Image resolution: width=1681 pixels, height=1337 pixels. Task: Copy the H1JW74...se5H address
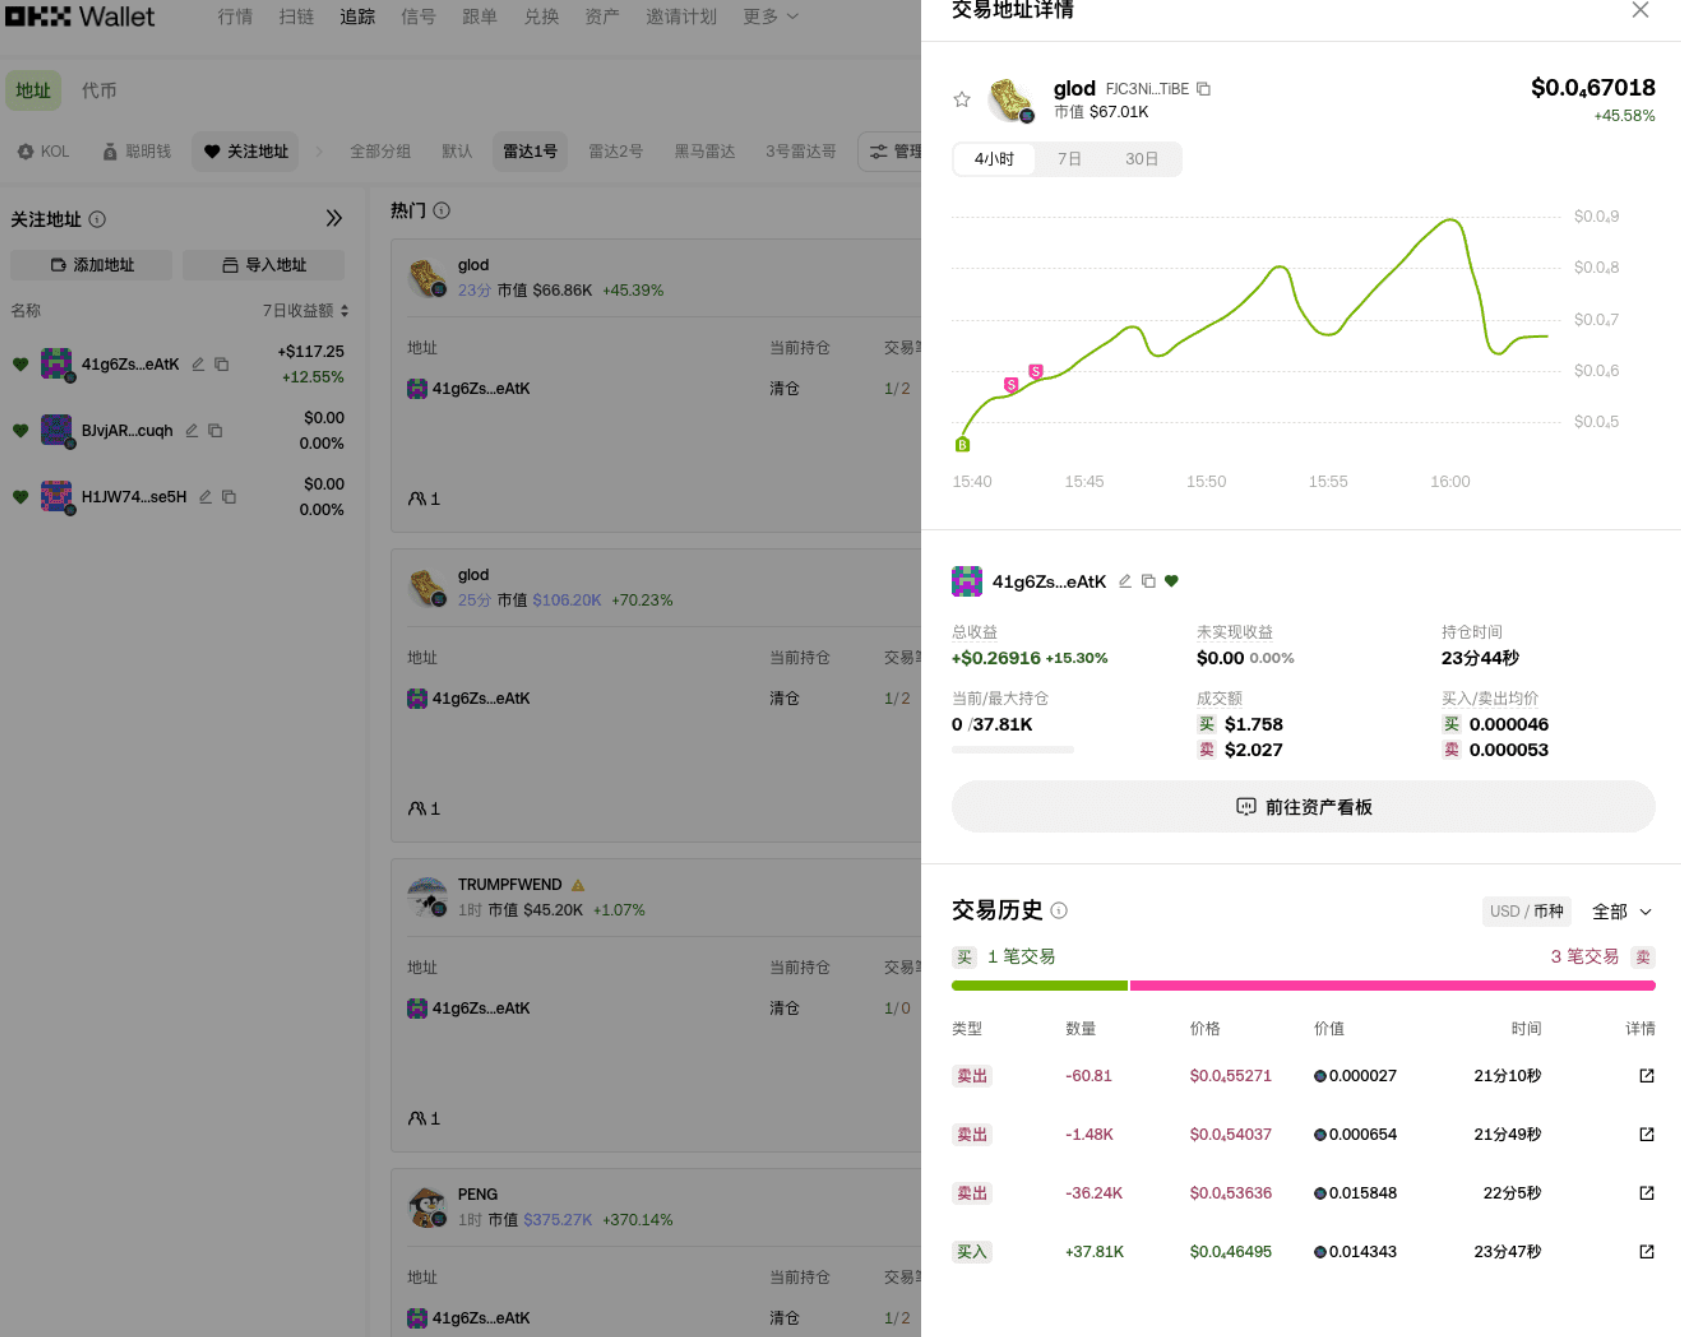[x=229, y=497]
